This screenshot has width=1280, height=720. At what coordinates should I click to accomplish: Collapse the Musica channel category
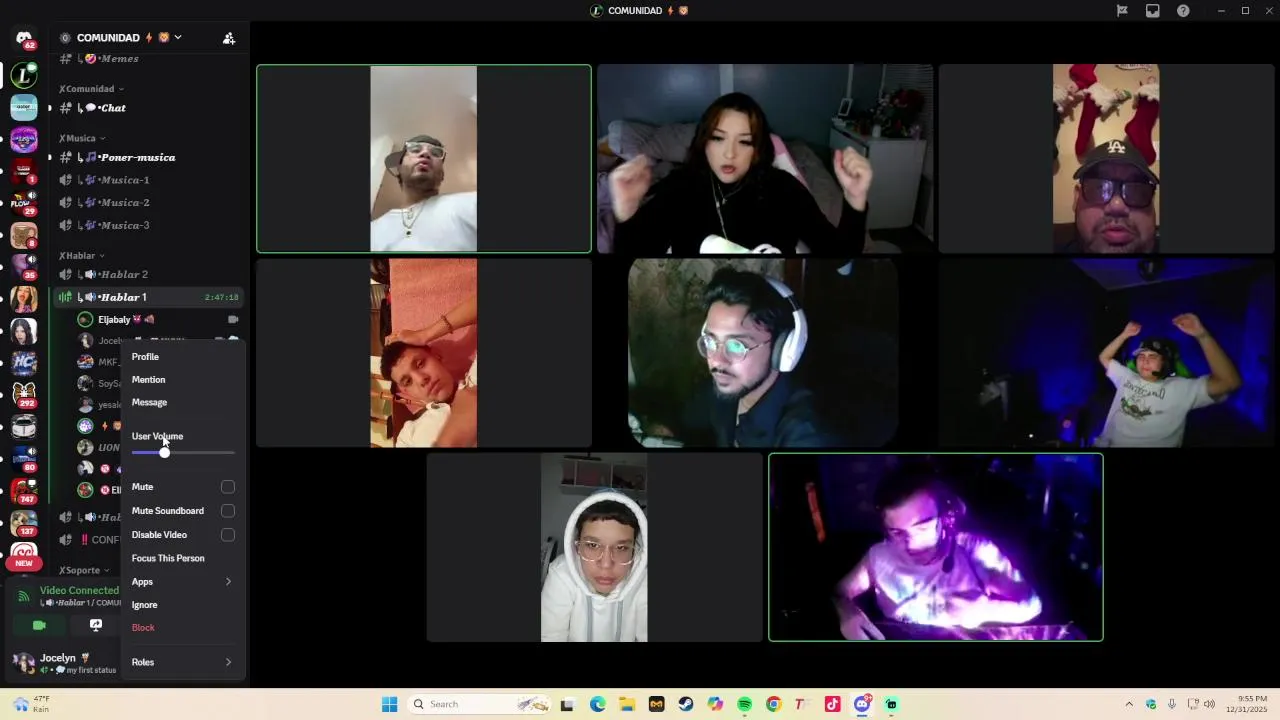pyautogui.click(x=82, y=138)
